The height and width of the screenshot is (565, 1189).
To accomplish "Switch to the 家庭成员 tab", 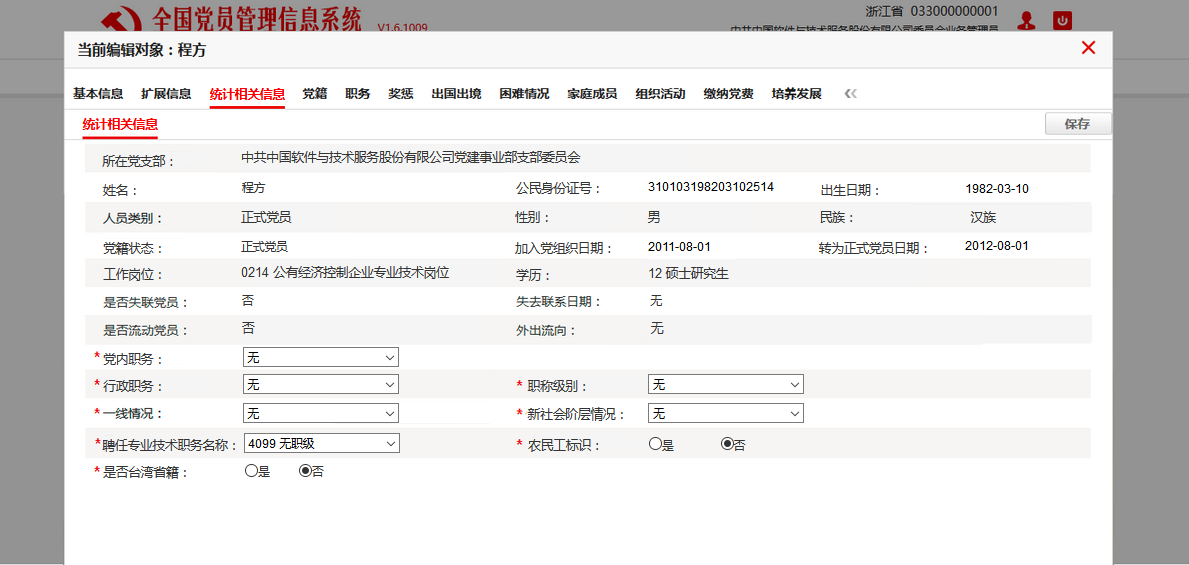I will click(592, 94).
